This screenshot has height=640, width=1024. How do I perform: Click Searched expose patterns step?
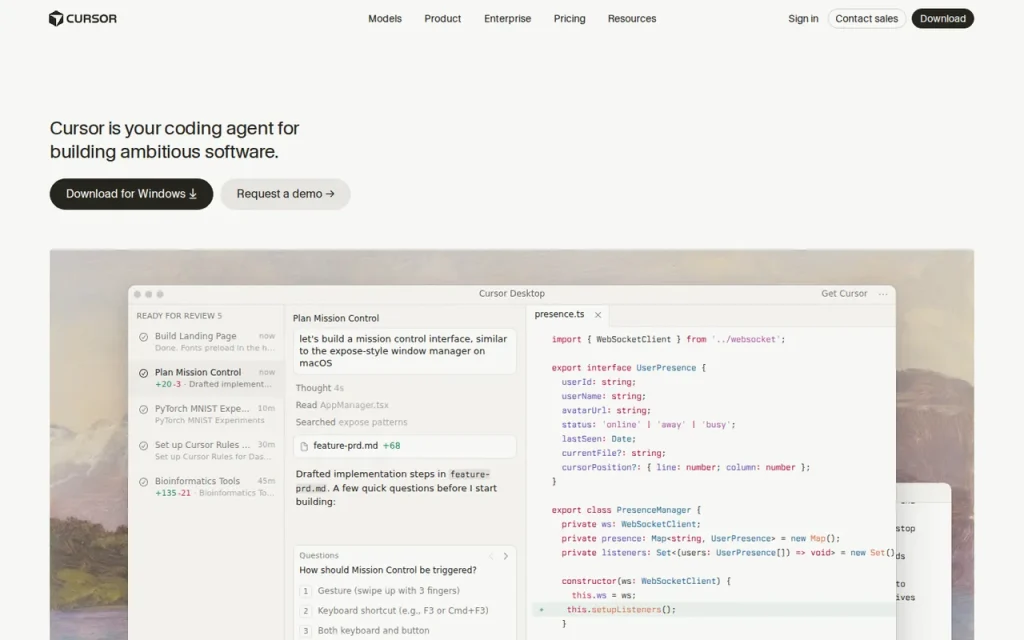[x=351, y=423]
